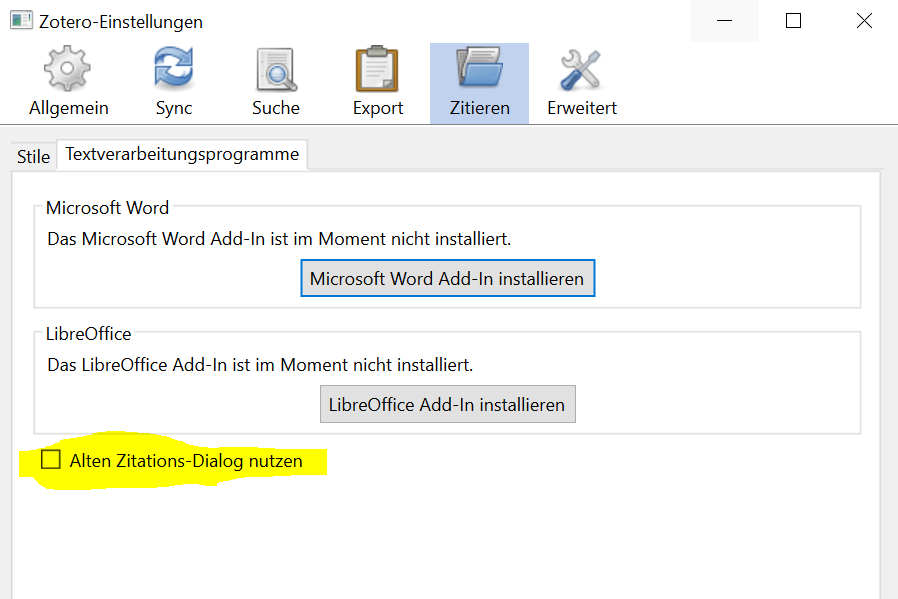
Task: Minimize the Zotero-Einstellungen window
Action: point(724,21)
